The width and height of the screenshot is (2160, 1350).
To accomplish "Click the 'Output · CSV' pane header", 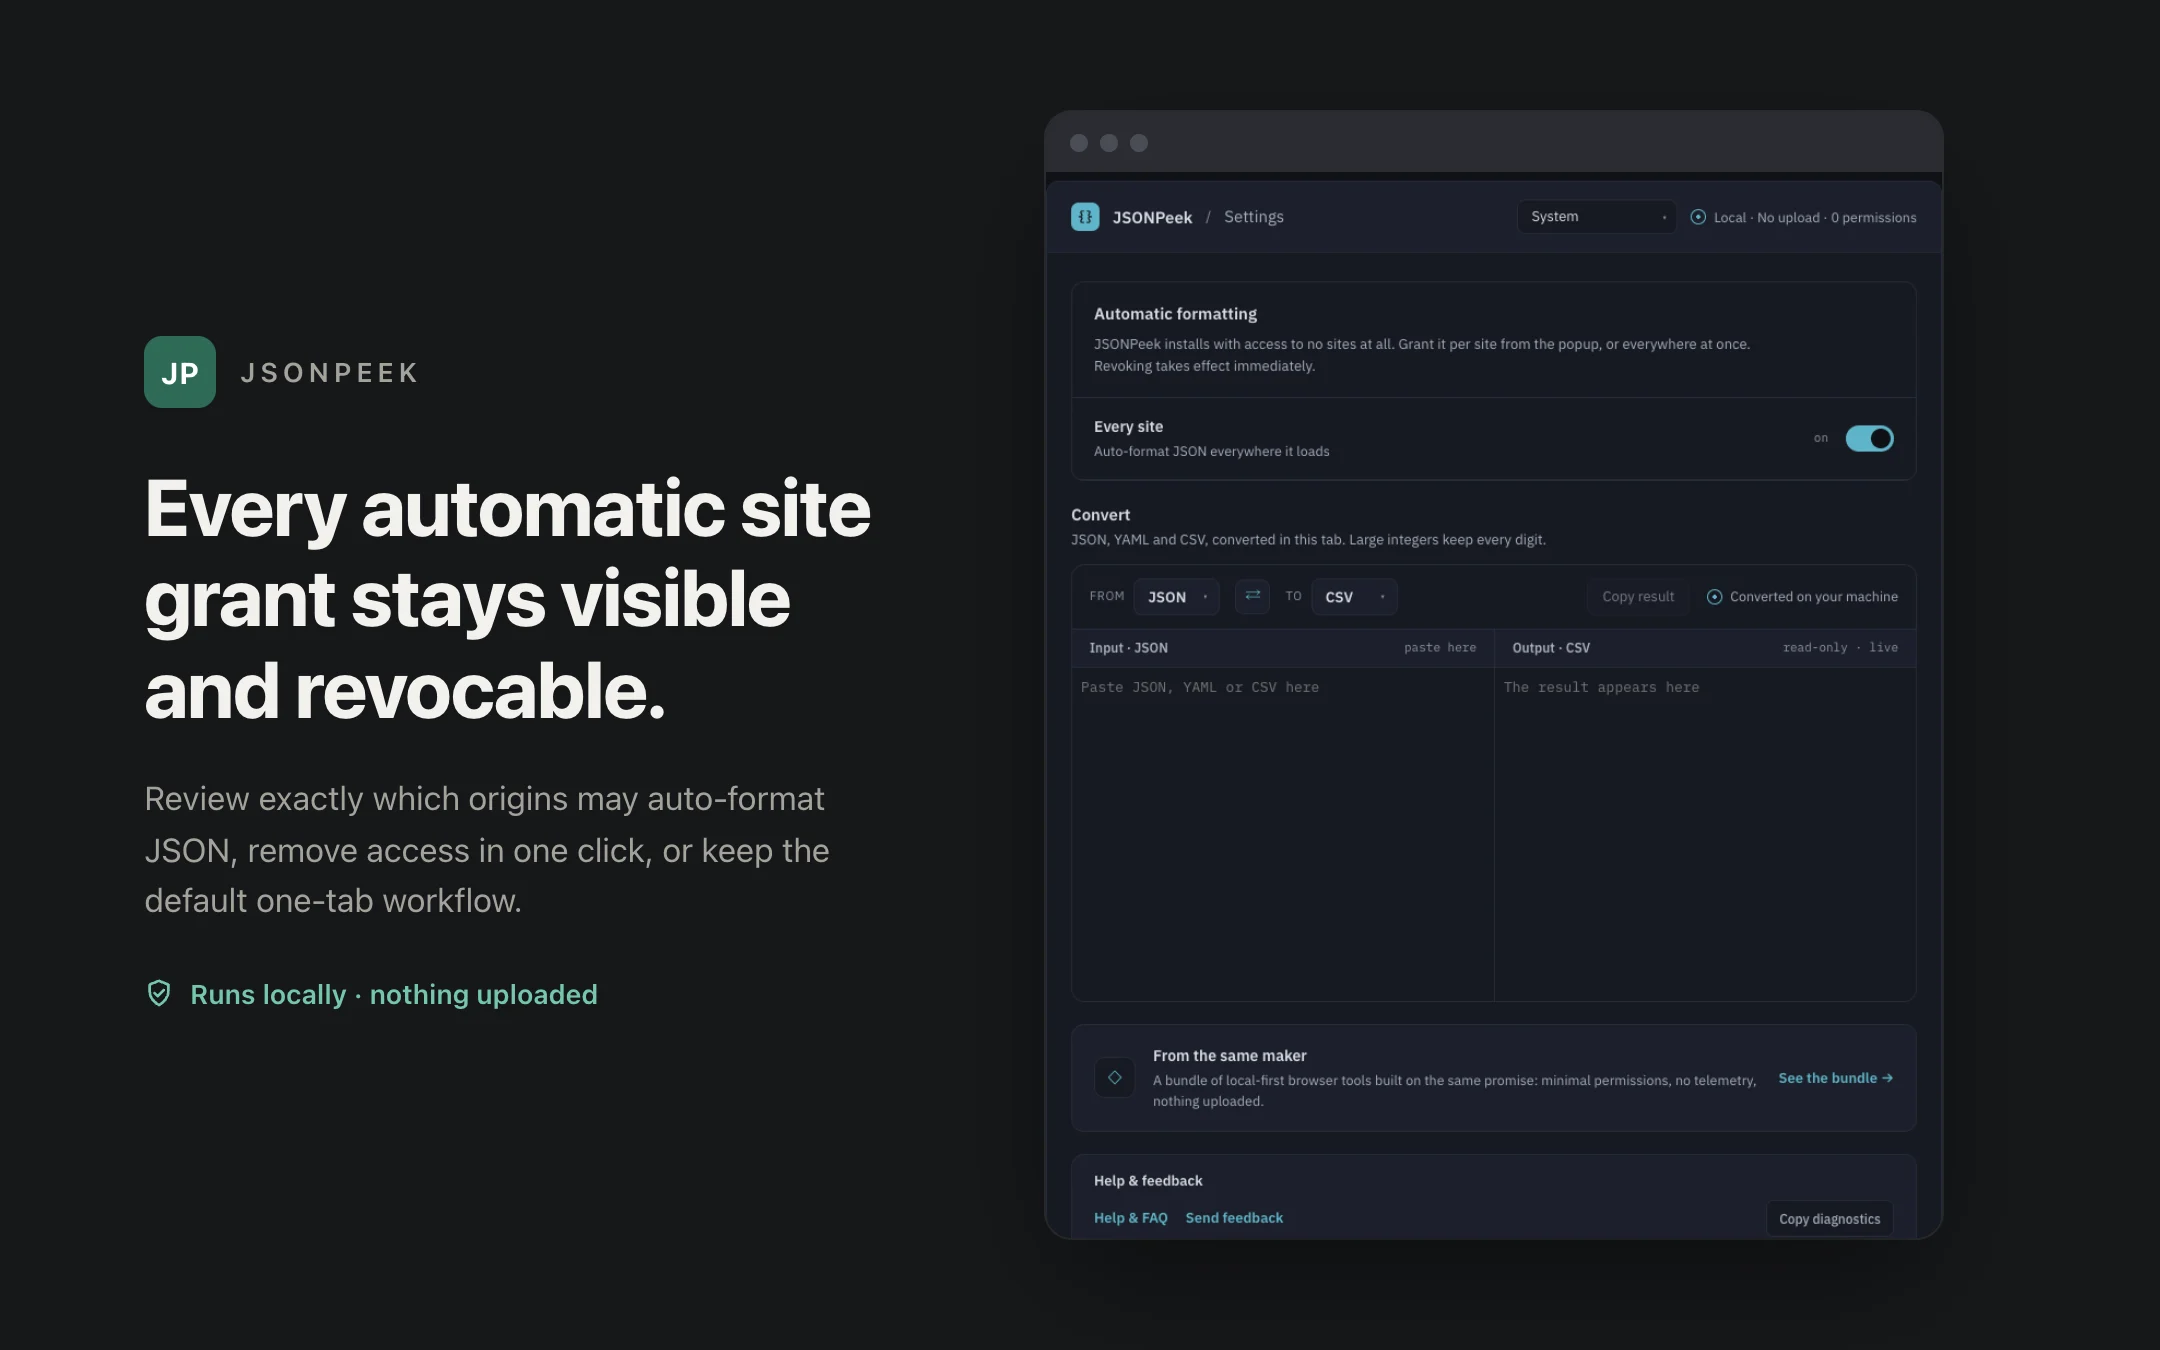I will pos(1551,648).
